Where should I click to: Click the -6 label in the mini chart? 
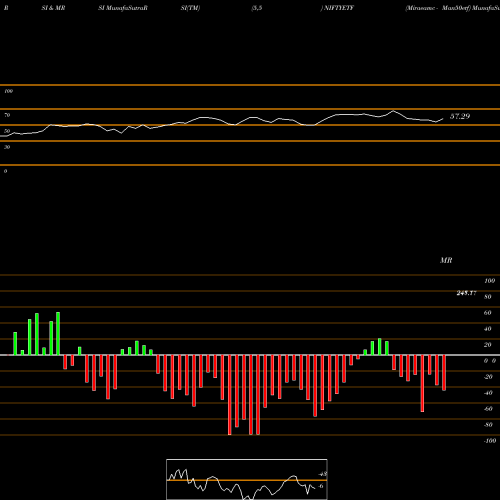[x=320, y=486]
